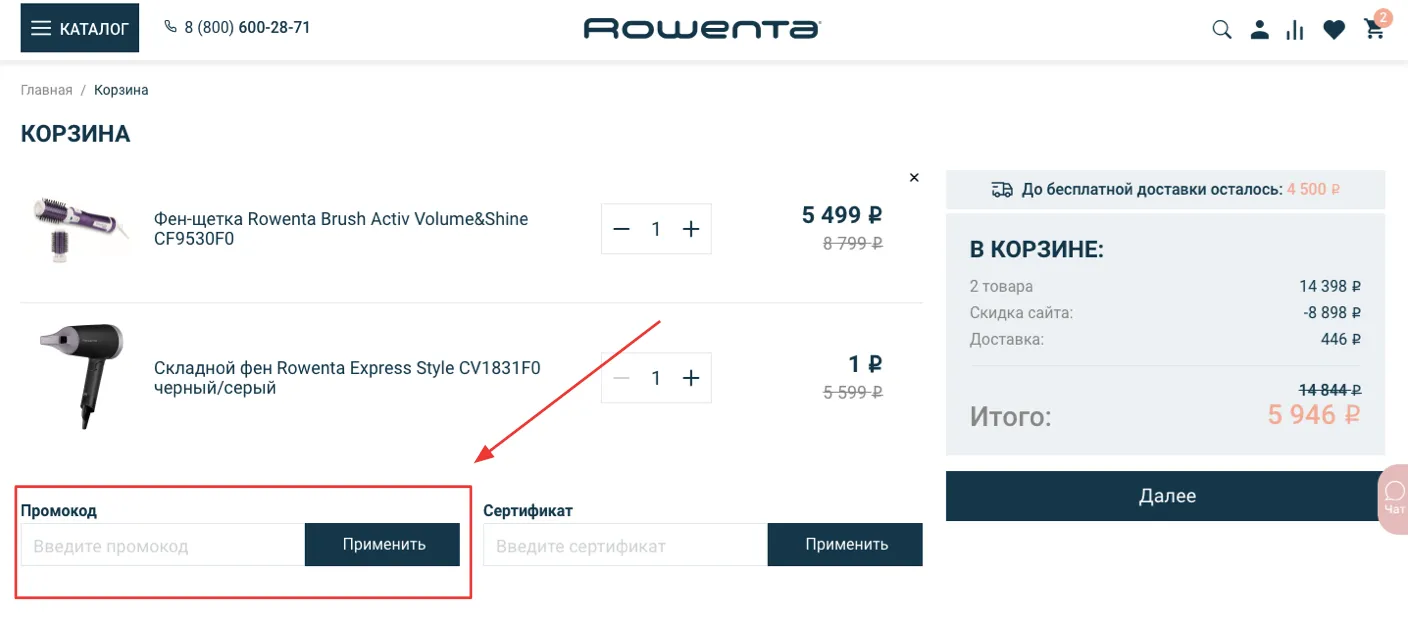The width and height of the screenshot is (1408, 626).
Task: Remove Brush Activ item with X icon
Action: point(913,178)
